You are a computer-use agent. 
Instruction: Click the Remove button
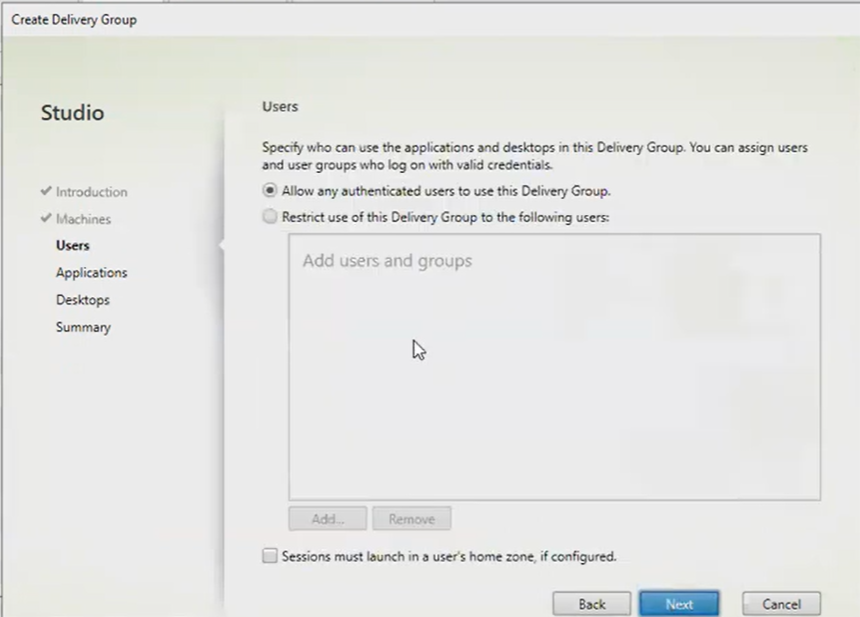[411, 519]
